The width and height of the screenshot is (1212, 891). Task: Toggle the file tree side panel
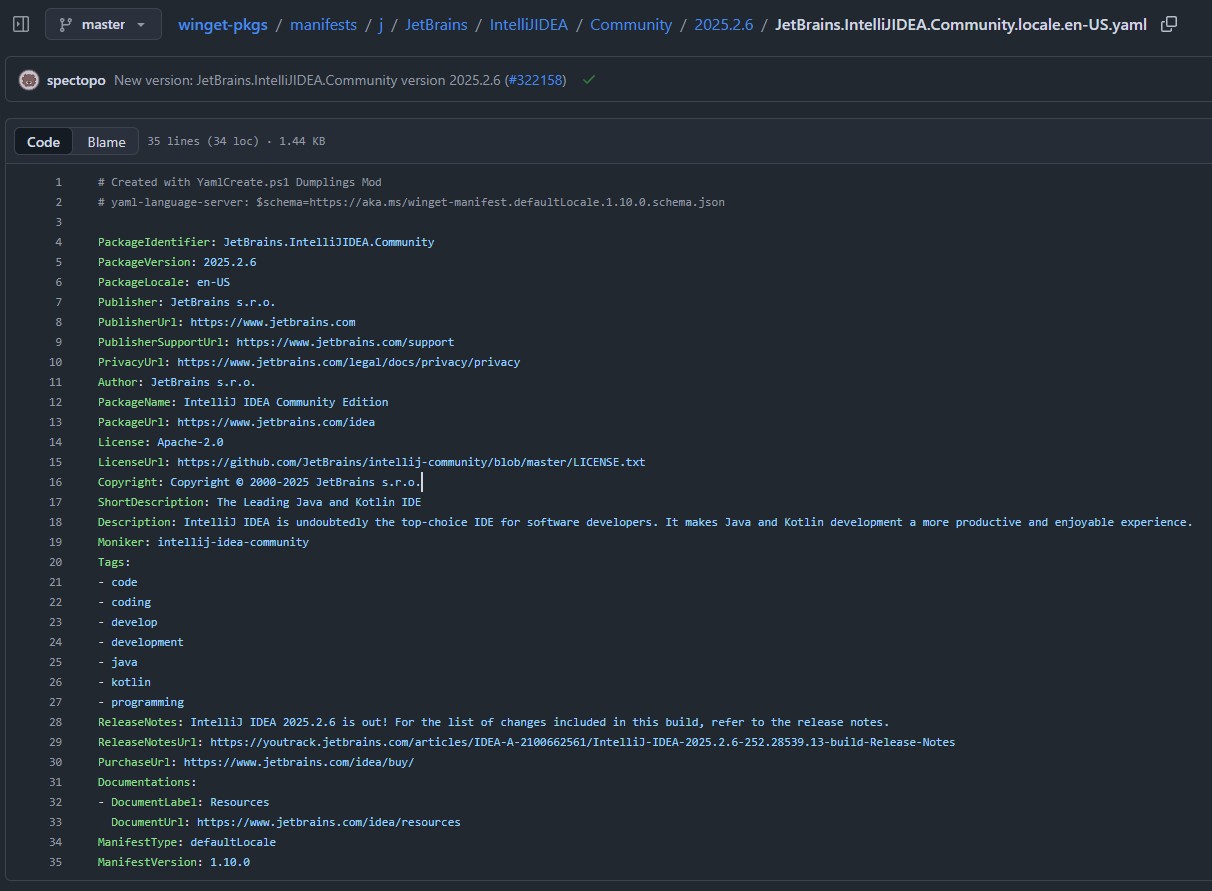[x=19, y=24]
